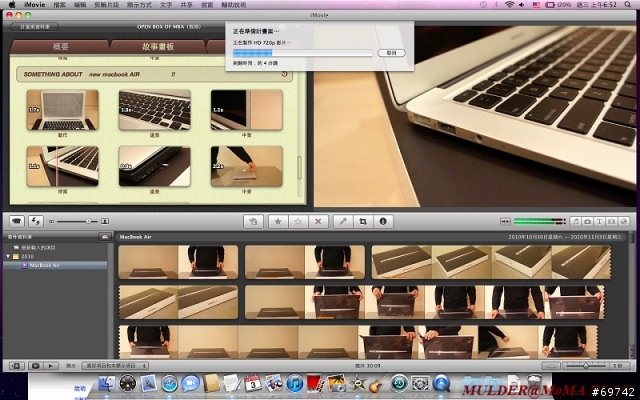Open the Trash in the Dock

tap(534, 383)
